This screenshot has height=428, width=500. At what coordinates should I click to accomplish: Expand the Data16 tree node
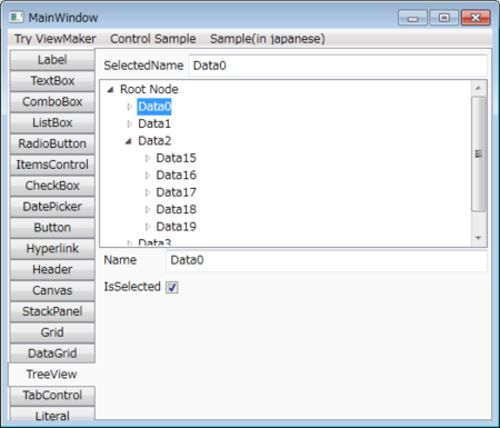[148, 175]
